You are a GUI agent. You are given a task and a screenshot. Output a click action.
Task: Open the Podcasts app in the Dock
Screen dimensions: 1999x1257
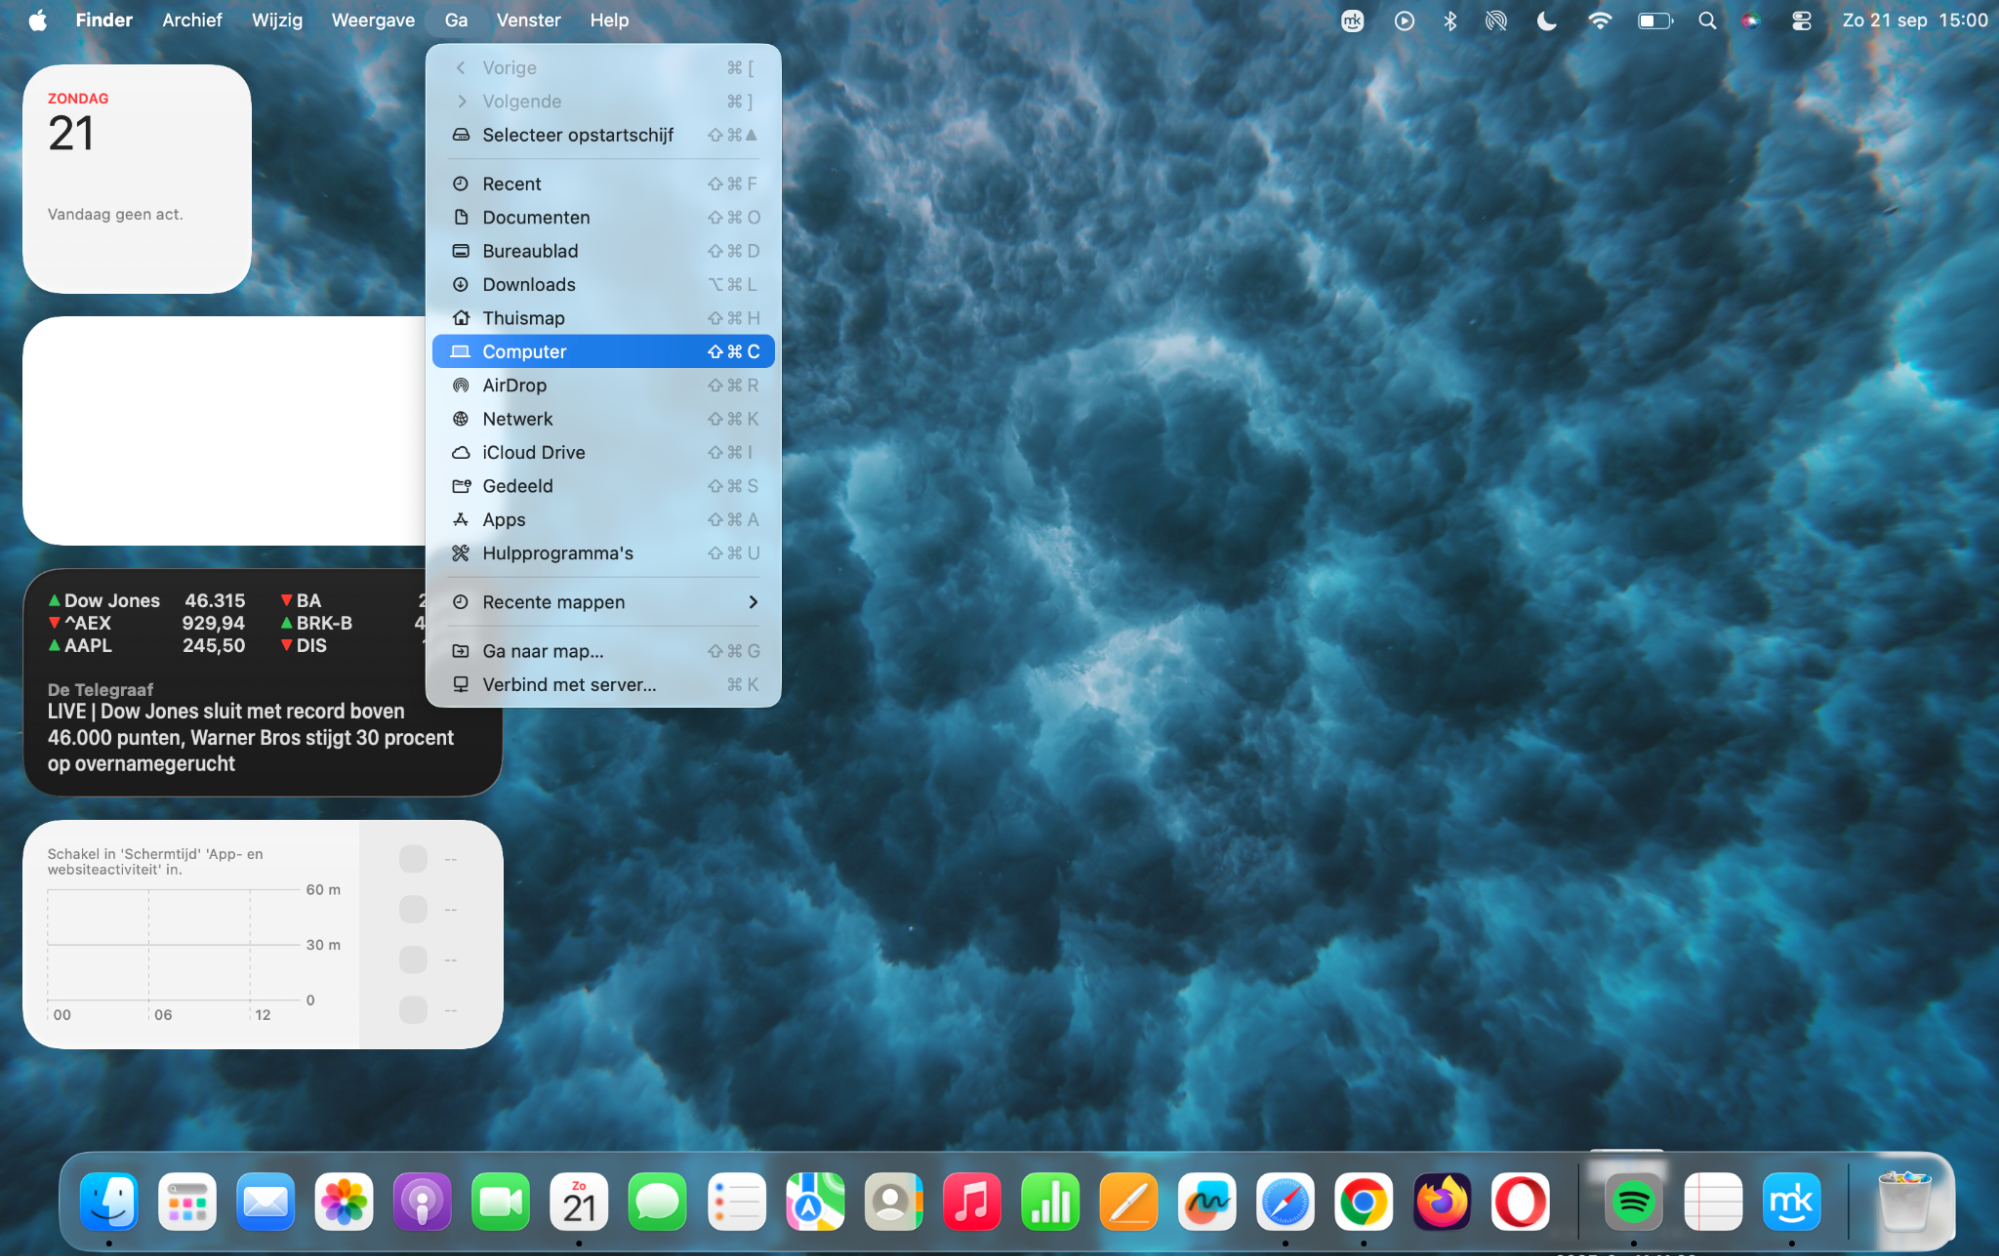421,1201
